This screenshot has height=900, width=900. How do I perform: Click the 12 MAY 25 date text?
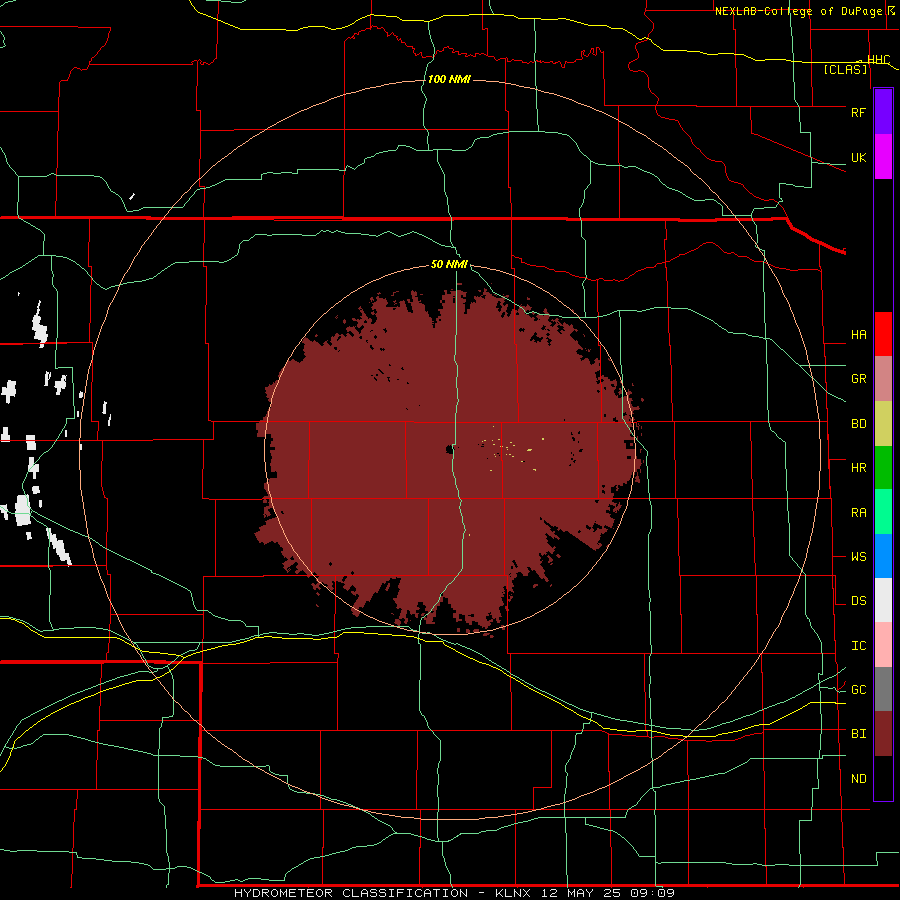coord(582,893)
